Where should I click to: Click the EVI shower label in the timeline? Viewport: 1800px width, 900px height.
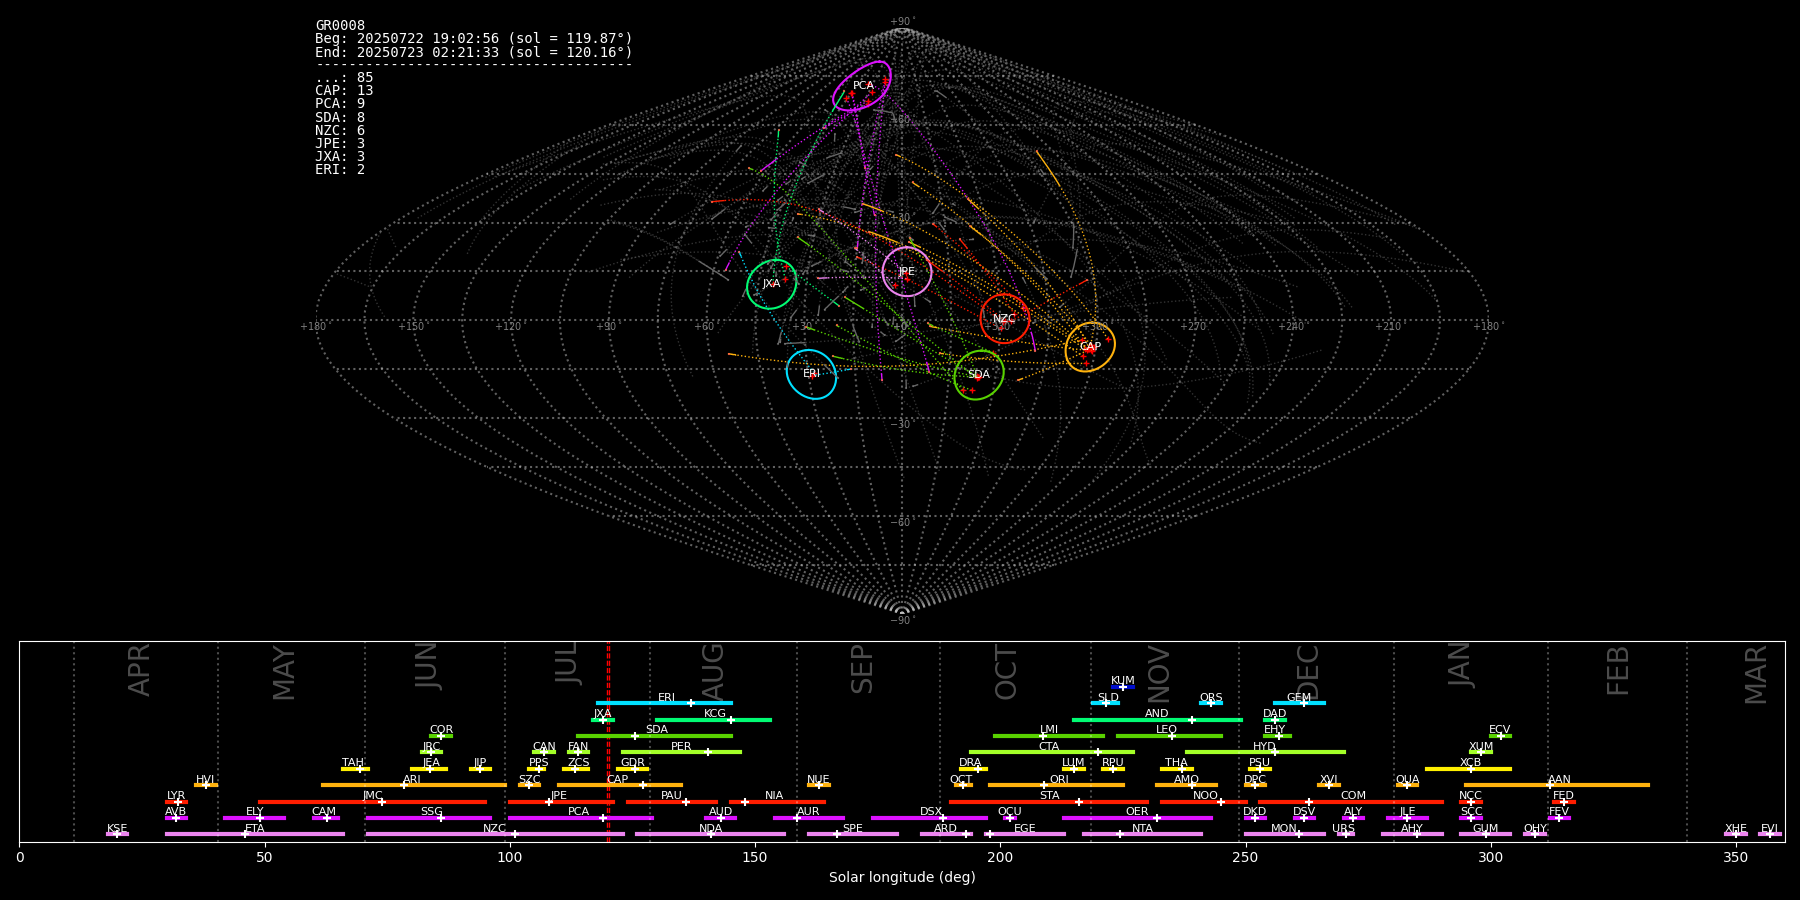pyautogui.click(x=1769, y=829)
